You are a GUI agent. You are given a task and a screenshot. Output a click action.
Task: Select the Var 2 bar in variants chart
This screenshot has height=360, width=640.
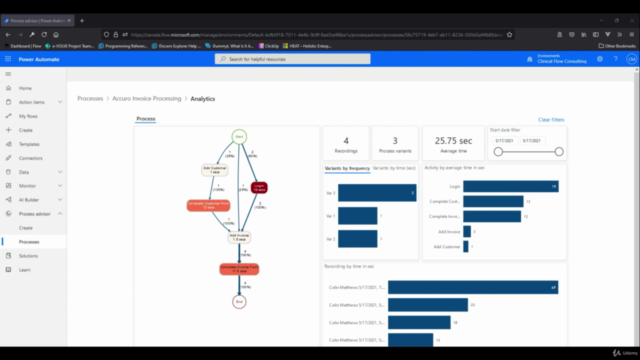point(358,239)
